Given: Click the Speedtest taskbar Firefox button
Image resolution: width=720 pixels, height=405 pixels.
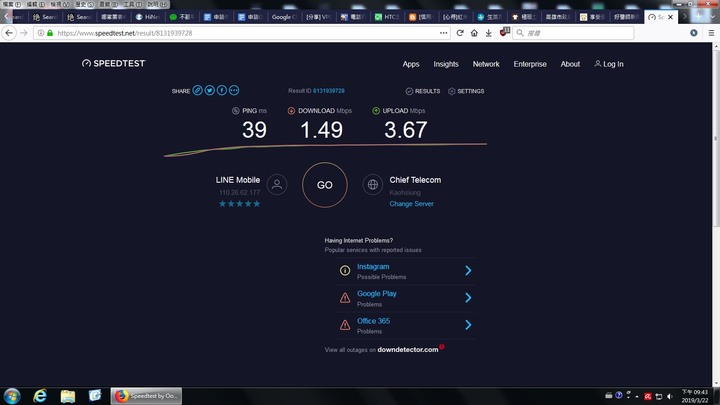Looking at the screenshot, I should (x=146, y=396).
